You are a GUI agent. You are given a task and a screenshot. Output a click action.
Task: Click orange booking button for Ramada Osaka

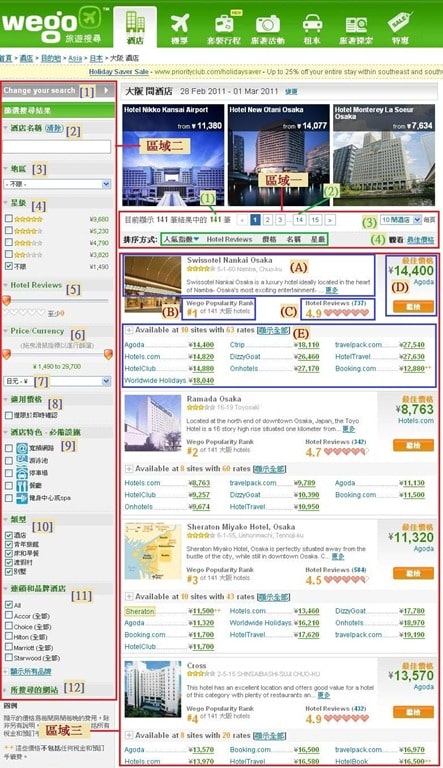click(x=413, y=445)
